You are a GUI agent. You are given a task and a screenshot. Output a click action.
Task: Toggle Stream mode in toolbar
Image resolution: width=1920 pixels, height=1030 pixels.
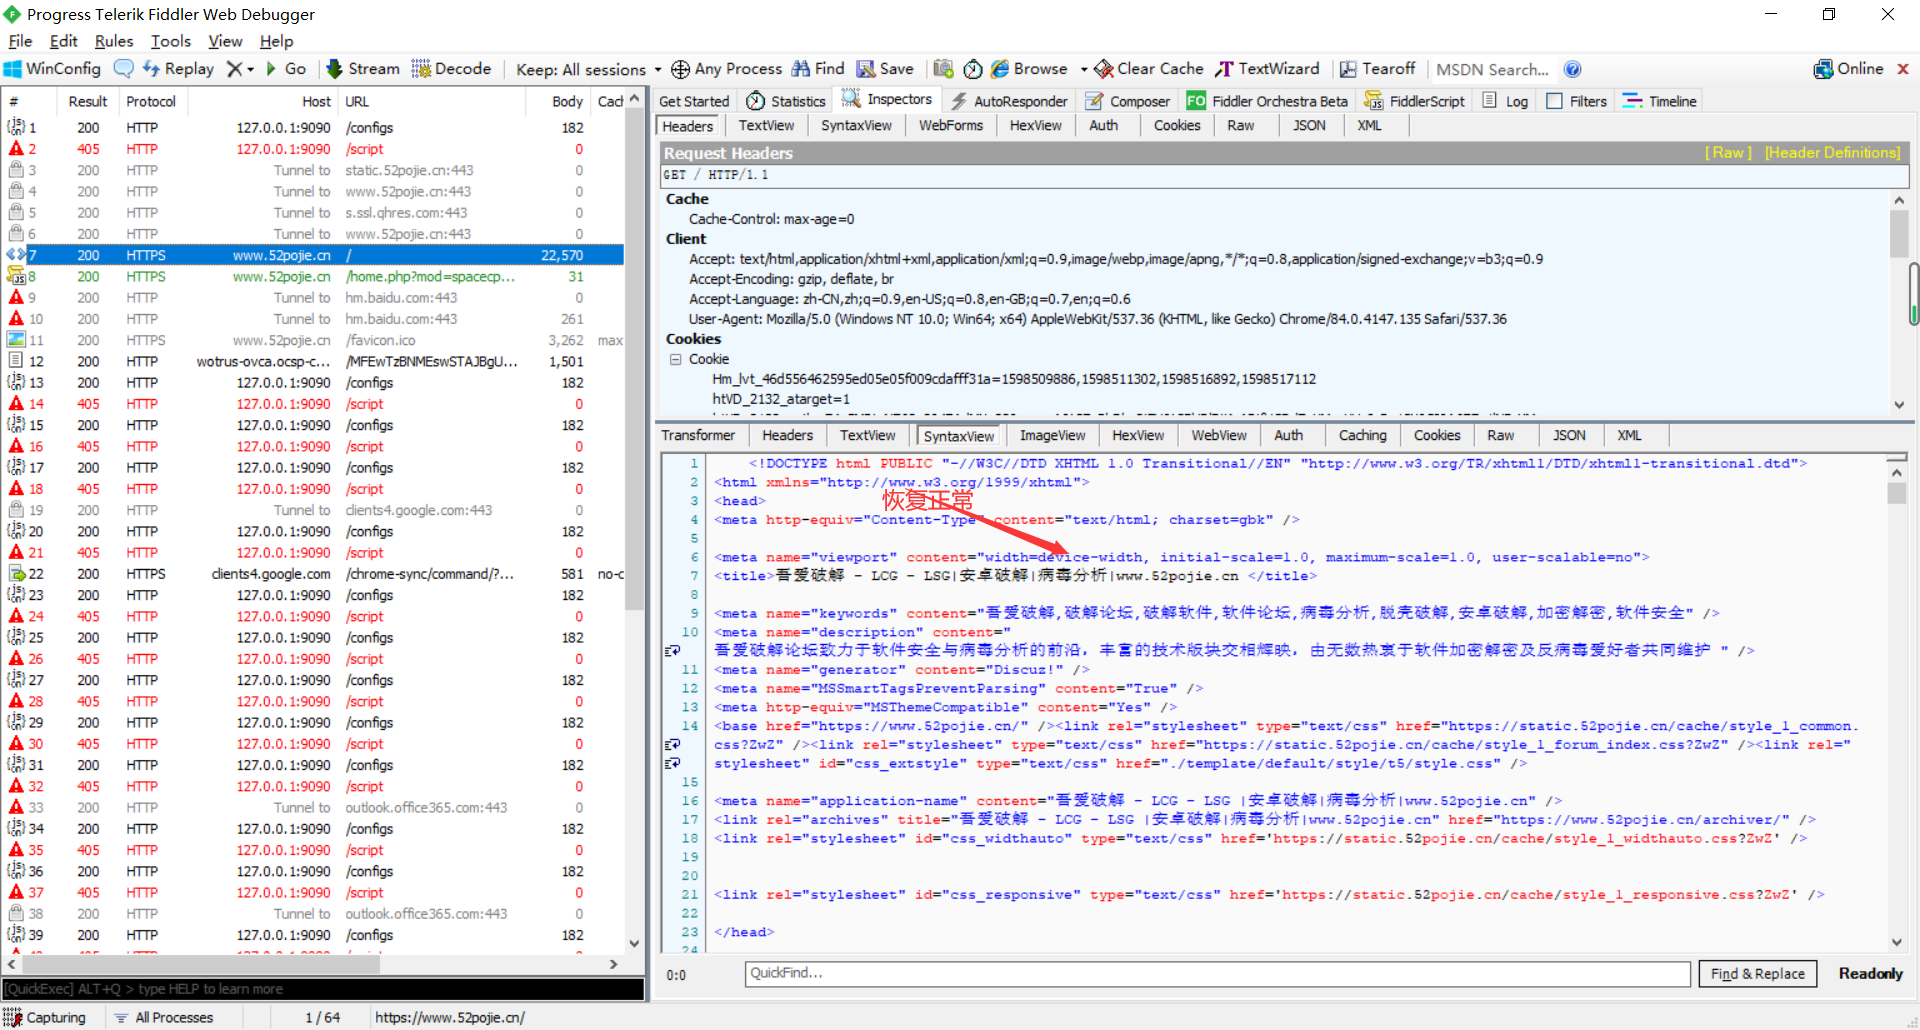tap(363, 69)
